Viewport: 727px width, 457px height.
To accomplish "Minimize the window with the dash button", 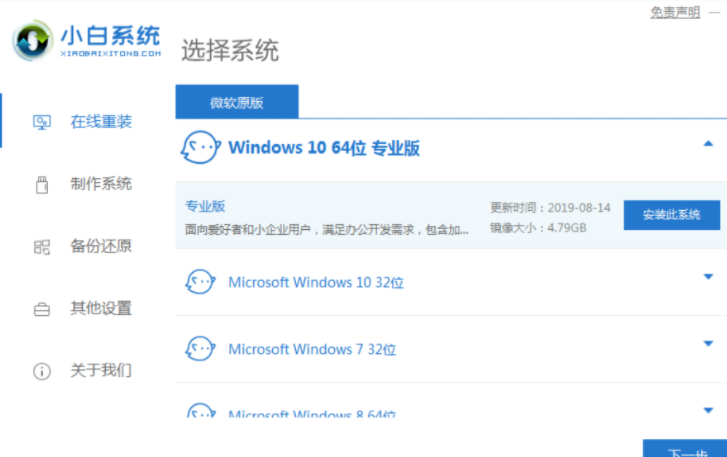I will tap(714, 13).
